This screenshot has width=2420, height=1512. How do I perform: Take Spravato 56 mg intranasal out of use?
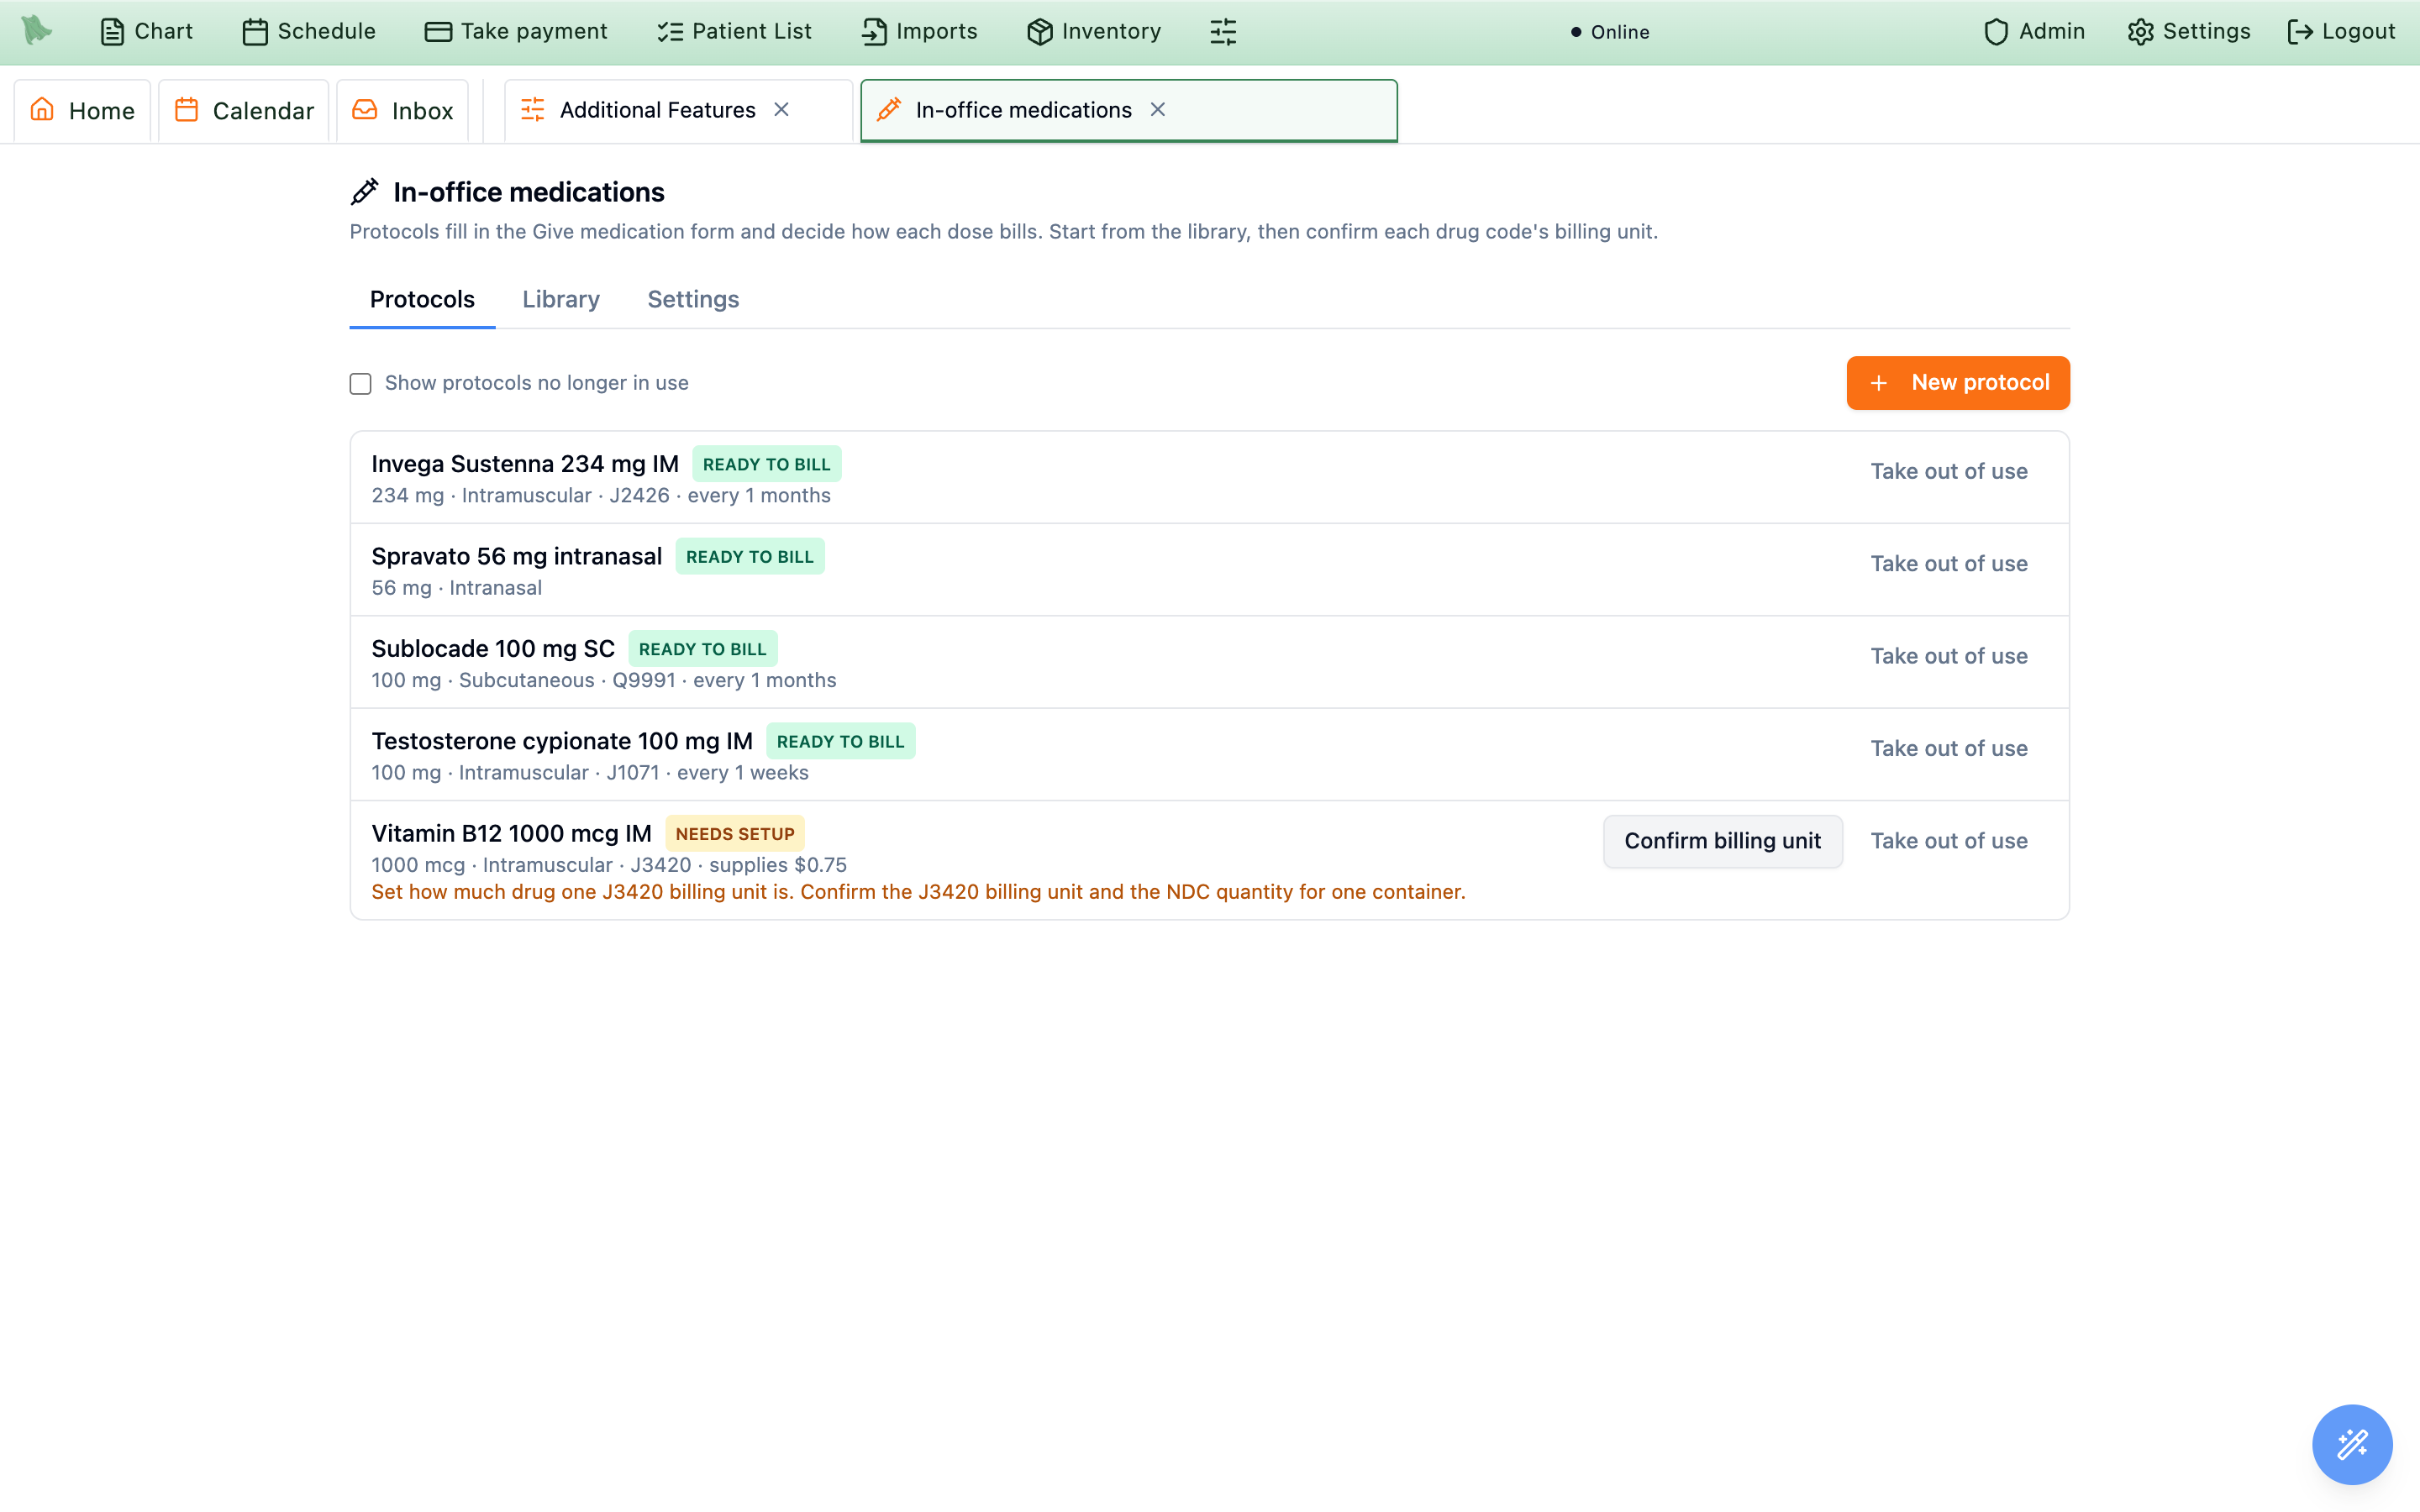click(1948, 564)
